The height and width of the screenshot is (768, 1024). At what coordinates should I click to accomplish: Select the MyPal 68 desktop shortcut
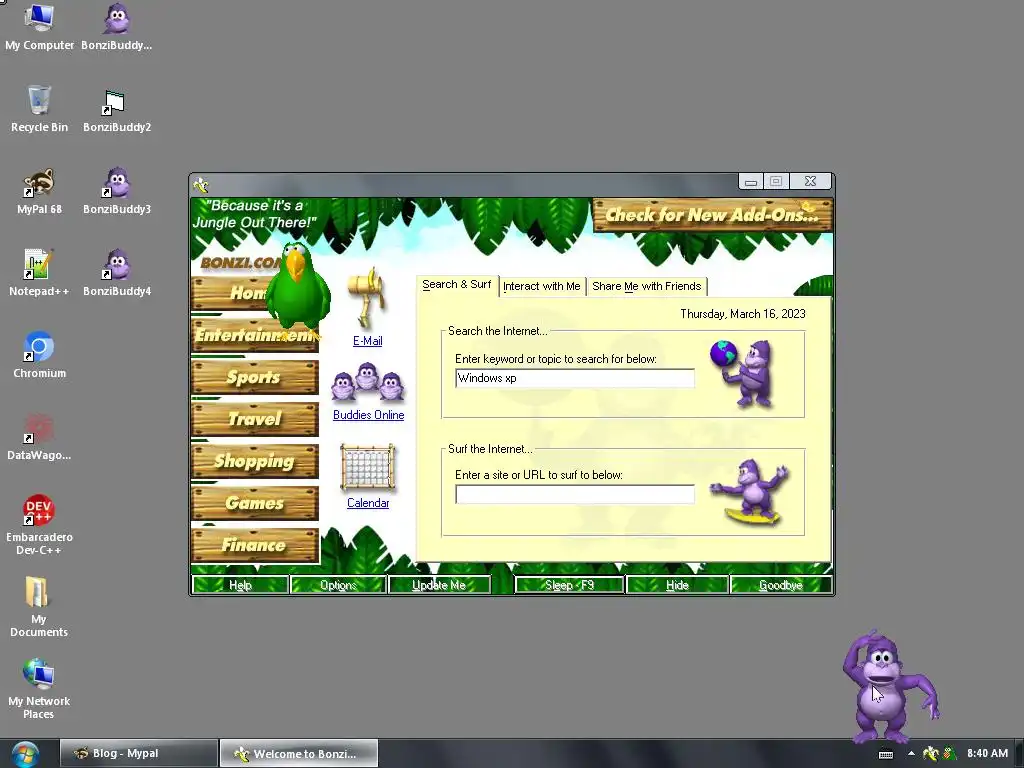pyautogui.click(x=39, y=191)
